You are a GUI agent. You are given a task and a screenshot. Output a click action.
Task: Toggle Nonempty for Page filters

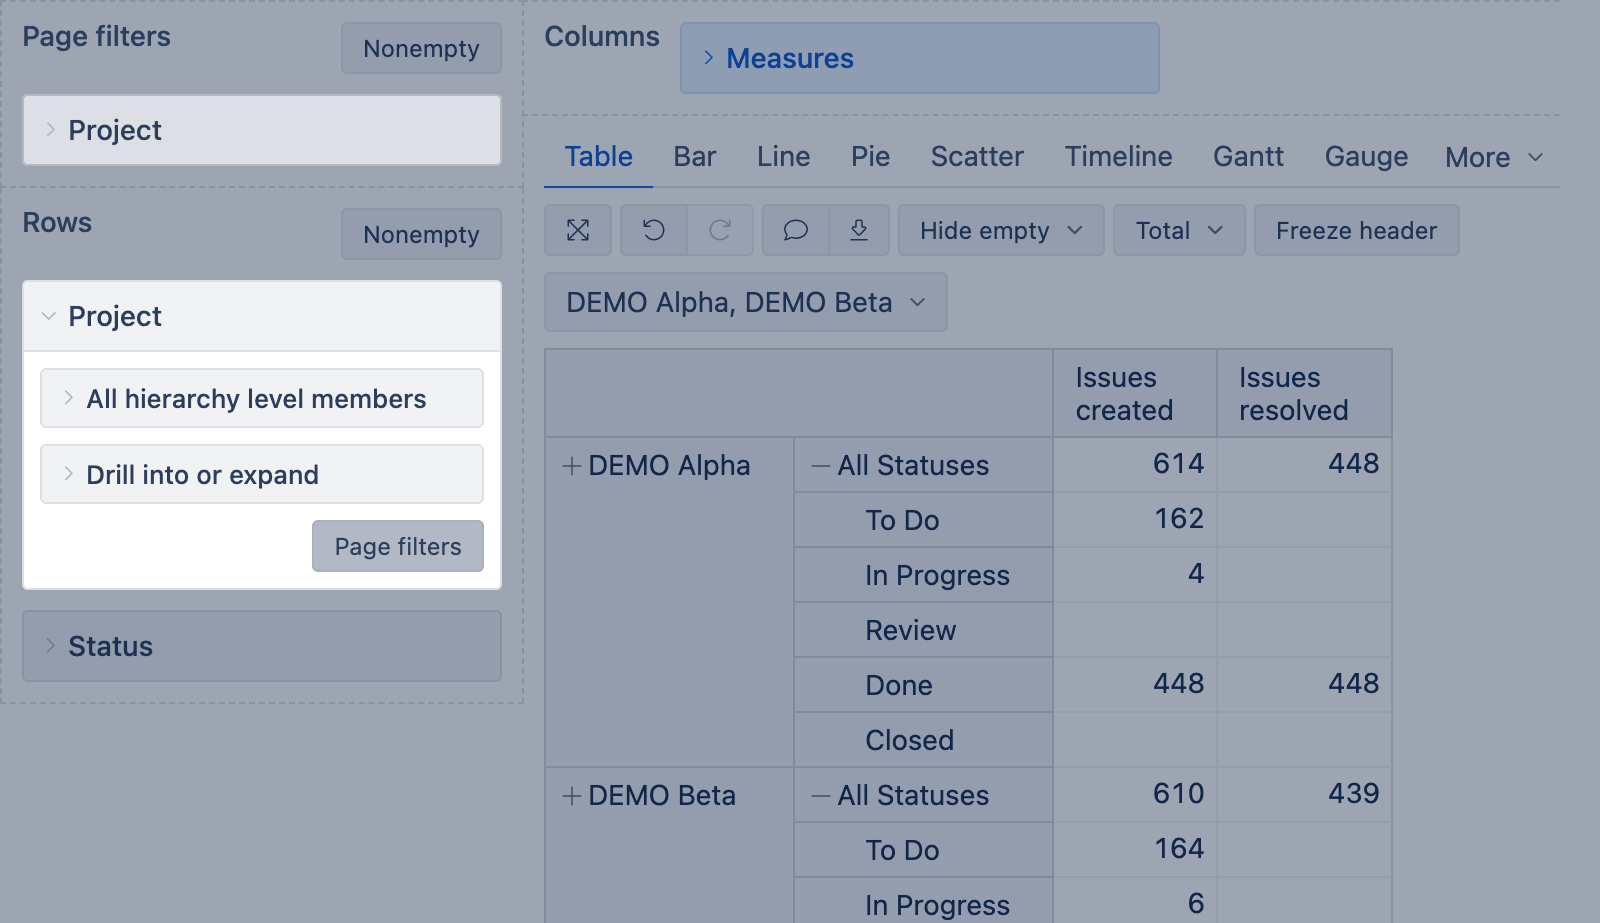(421, 49)
